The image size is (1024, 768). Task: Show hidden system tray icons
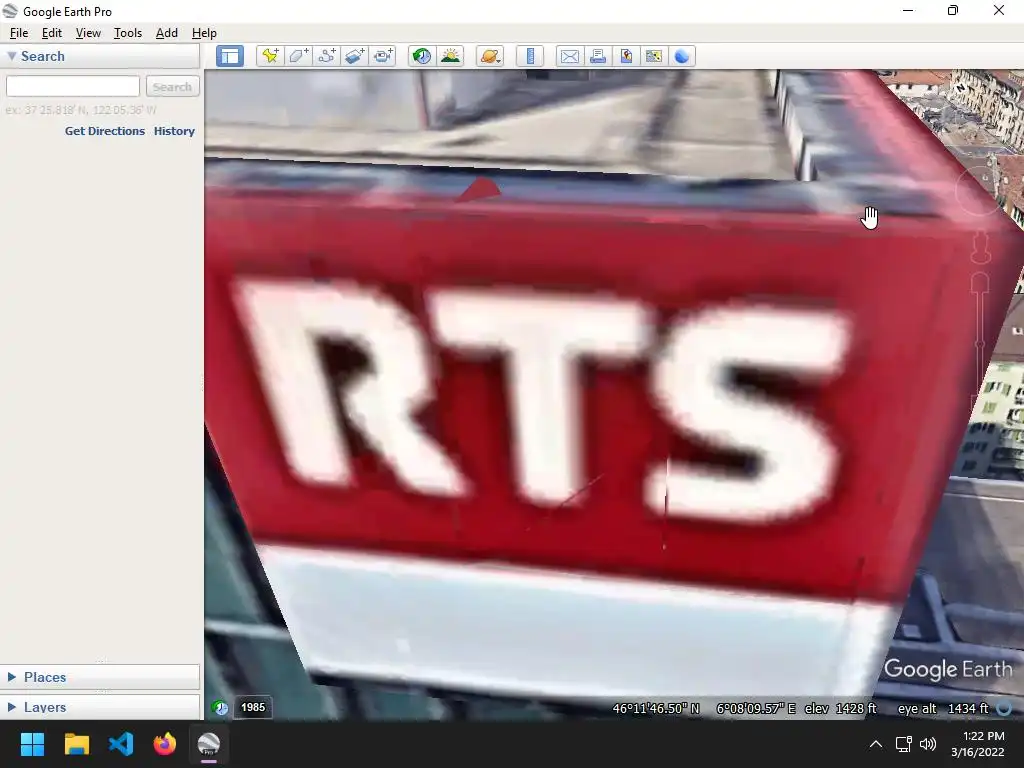[876, 744]
